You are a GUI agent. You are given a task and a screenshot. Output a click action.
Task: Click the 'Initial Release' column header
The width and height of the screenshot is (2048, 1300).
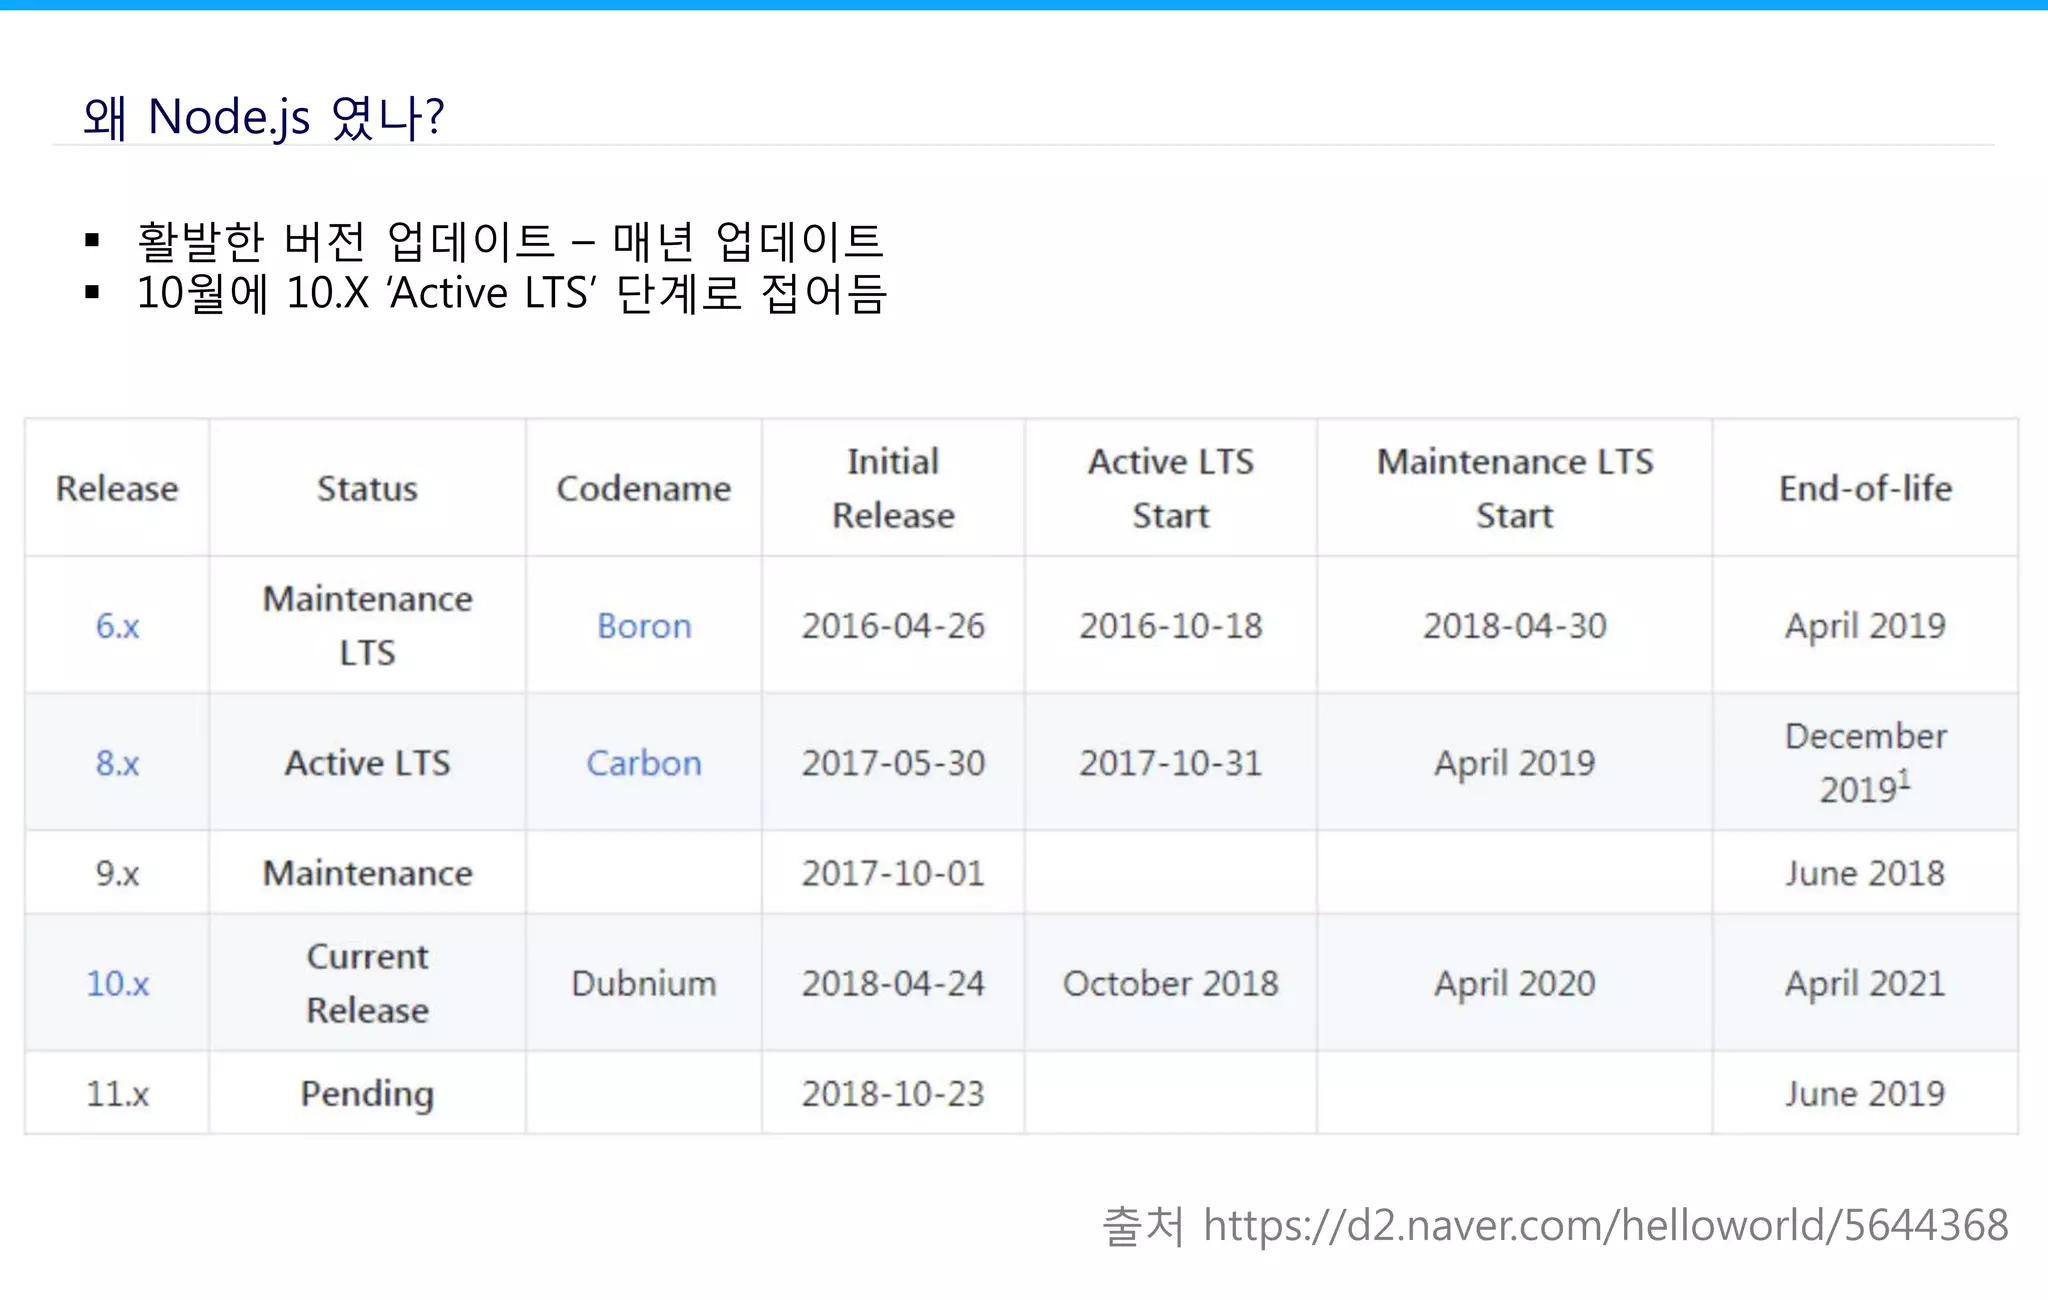893,488
